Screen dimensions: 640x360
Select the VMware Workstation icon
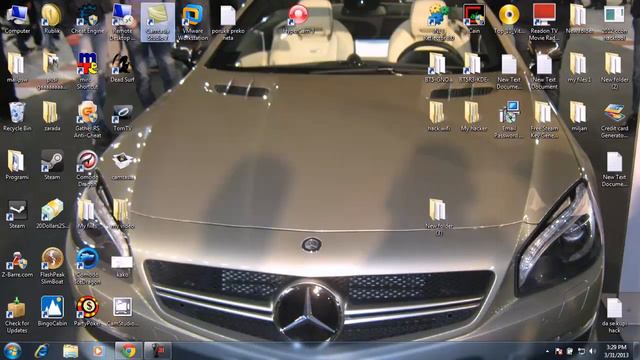tap(193, 22)
